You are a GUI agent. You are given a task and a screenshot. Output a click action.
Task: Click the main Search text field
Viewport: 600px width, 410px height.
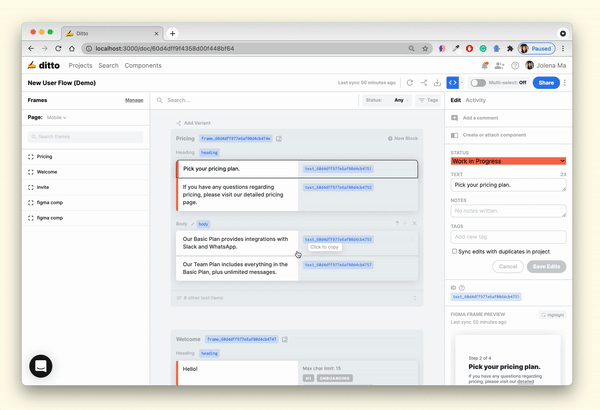coord(256,100)
